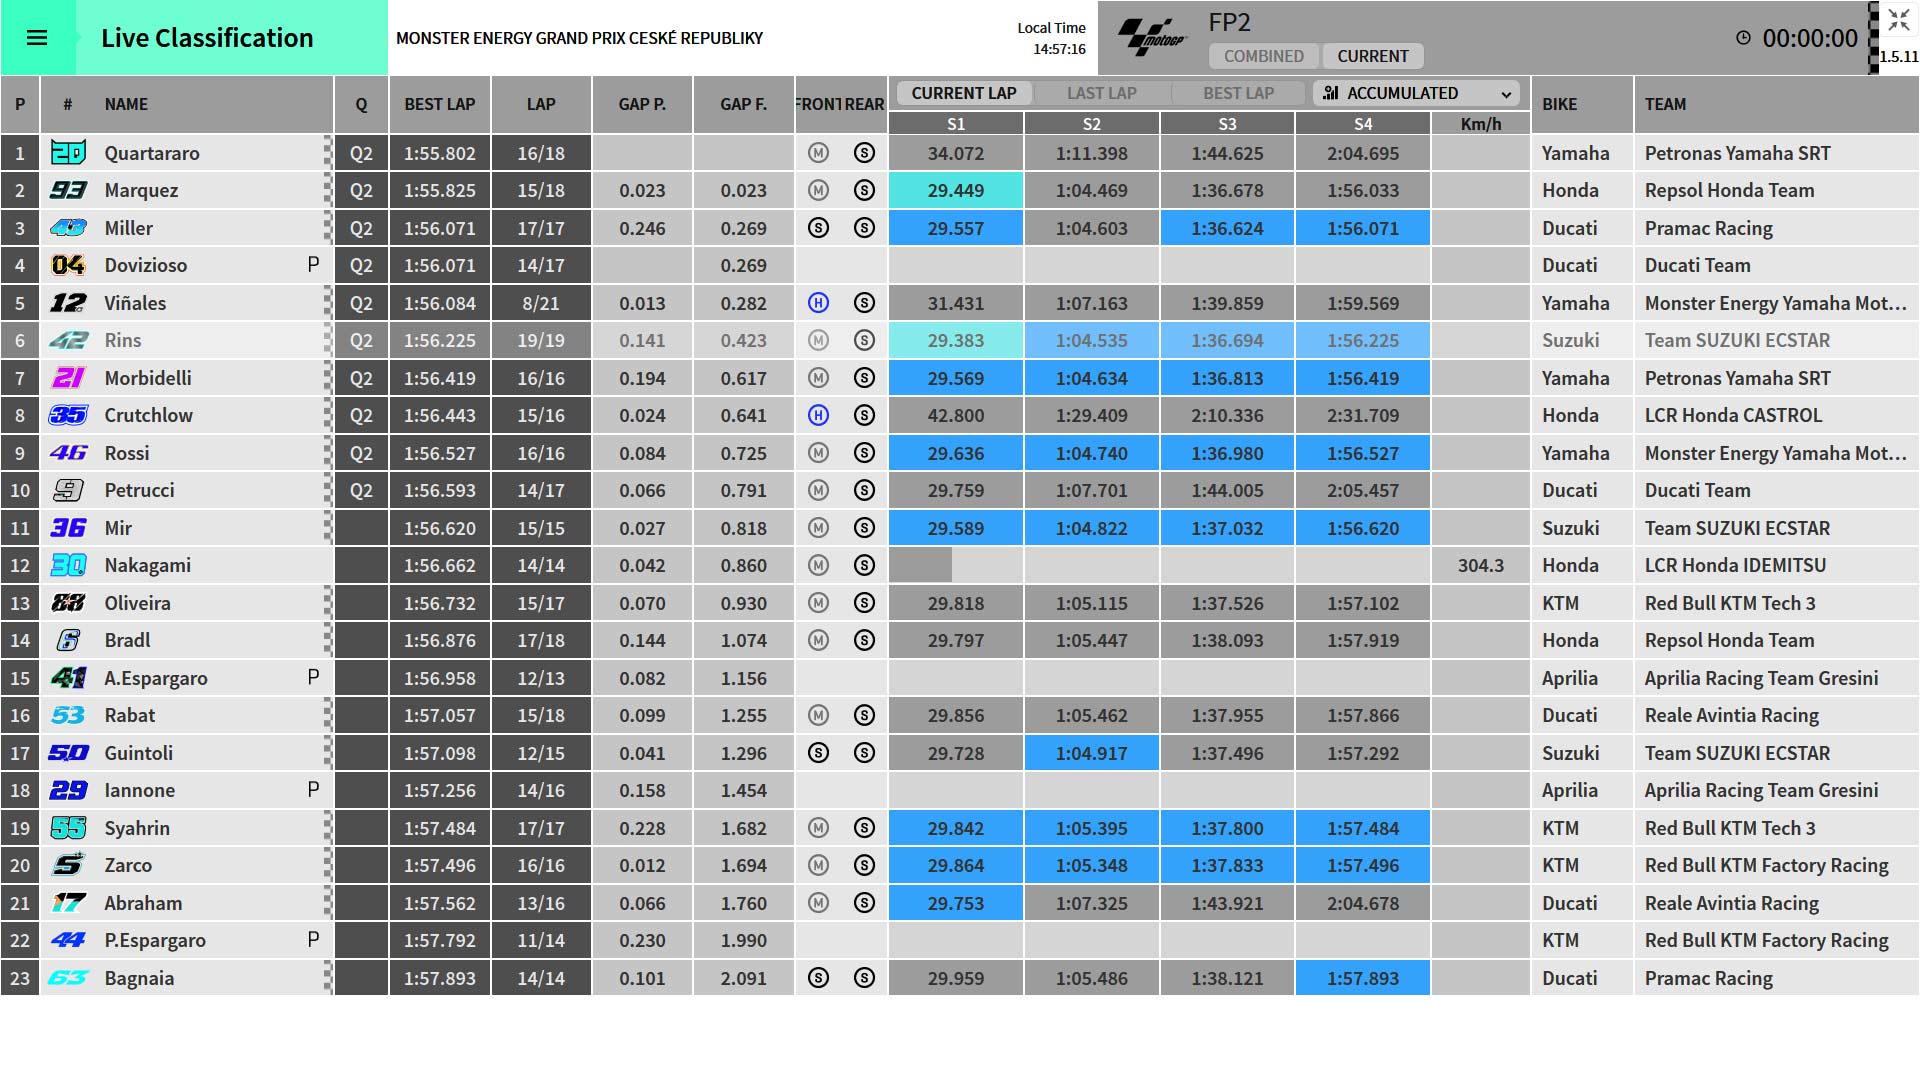1920x1080 pixels.
Task: Select the CURRENT LAP tab
Action: click(964, 93)
